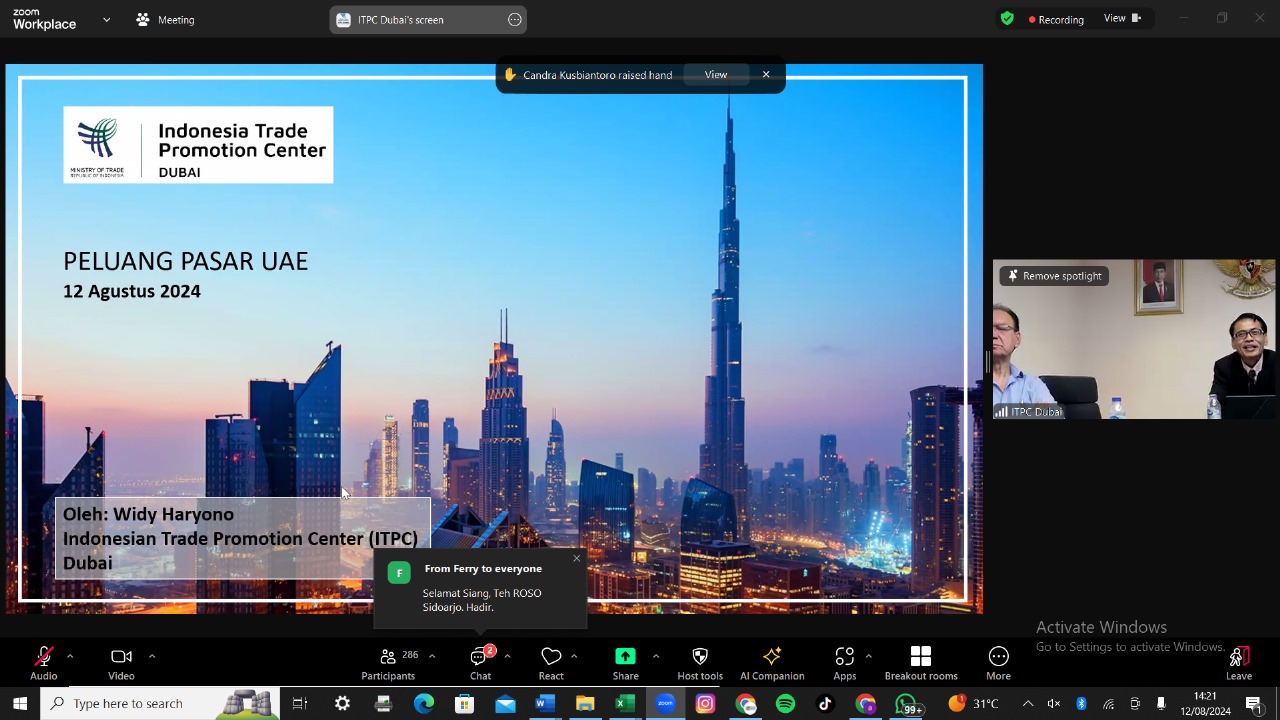Expand chat options arrow beside Chat
1280x720 pixels.
(x=507, y=656)
